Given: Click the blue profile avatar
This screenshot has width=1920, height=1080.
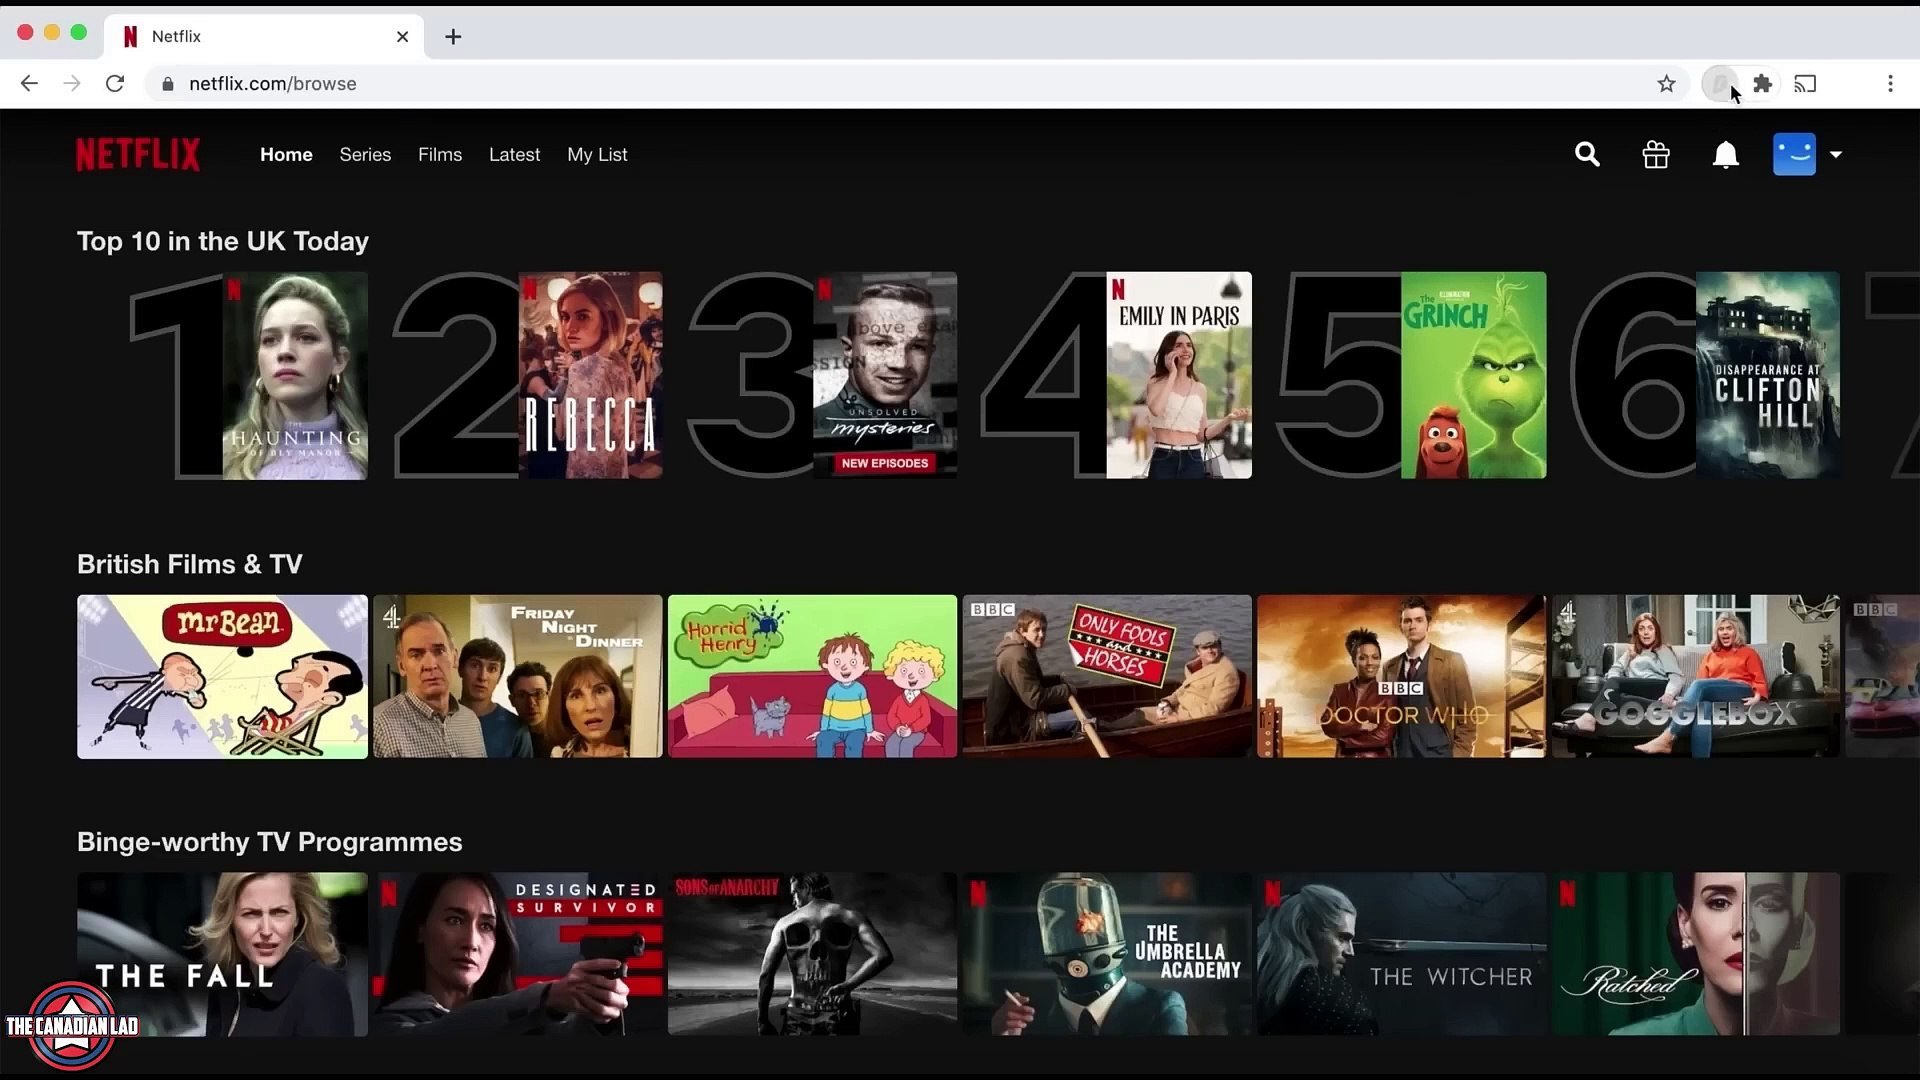Looking at the screenshot, I should coord(1794,155).
